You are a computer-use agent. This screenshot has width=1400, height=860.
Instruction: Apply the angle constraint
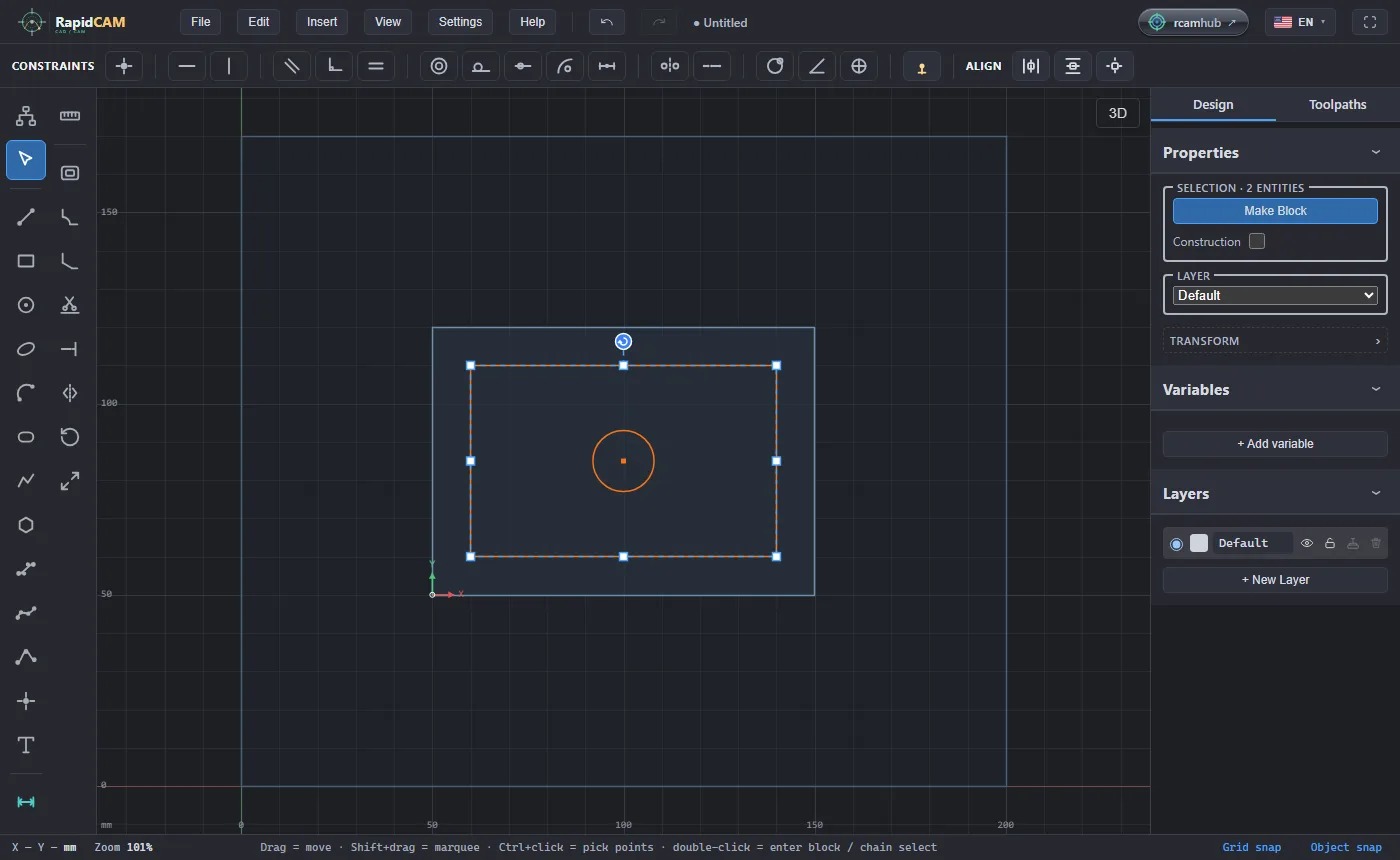(817, 66)
